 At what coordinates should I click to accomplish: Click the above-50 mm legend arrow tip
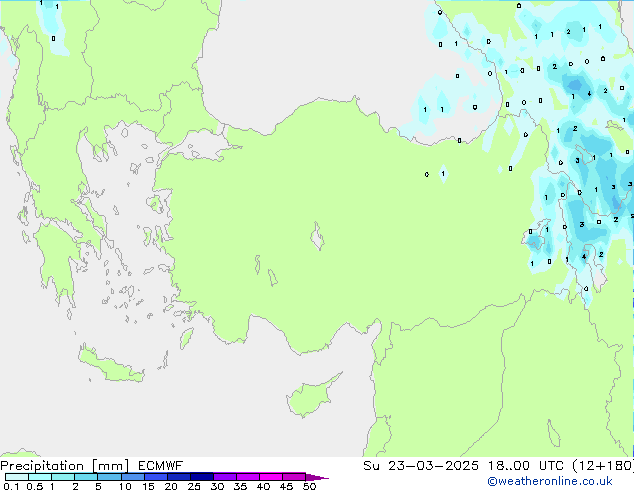point(317,477)
